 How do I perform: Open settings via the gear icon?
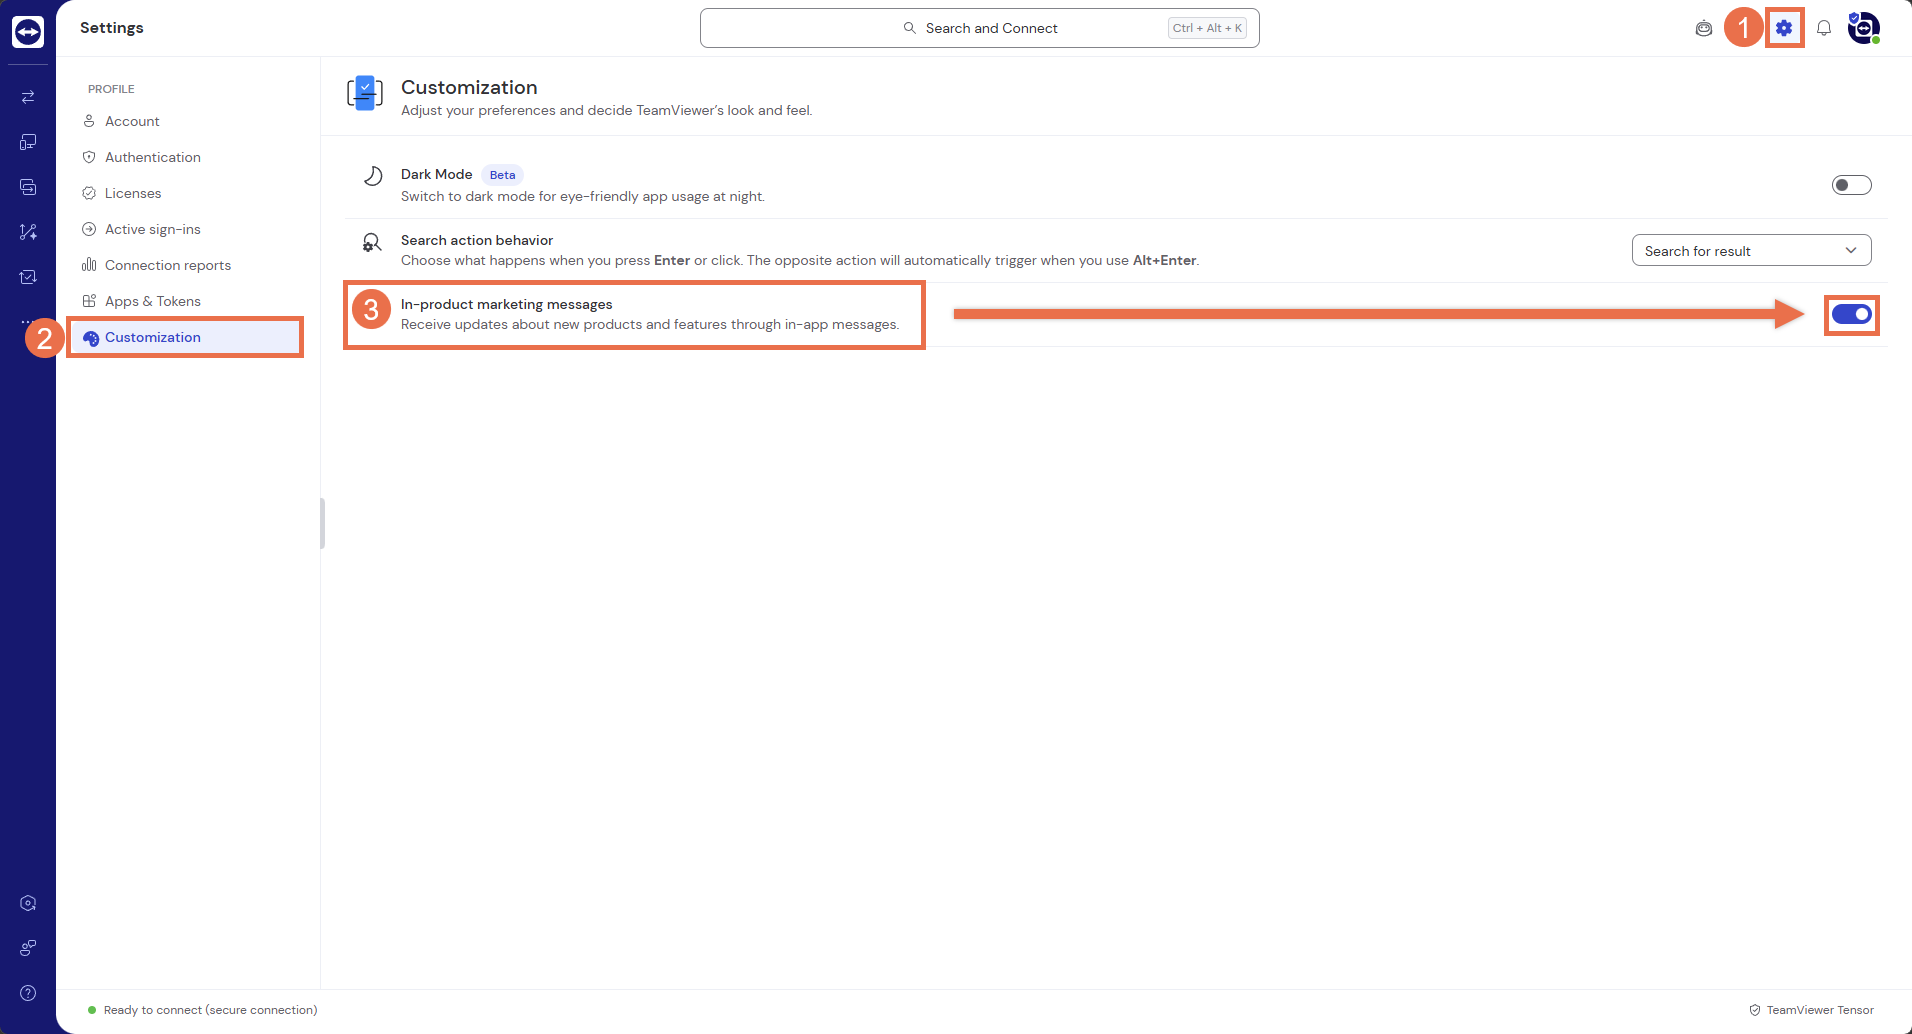point(1784,28)
